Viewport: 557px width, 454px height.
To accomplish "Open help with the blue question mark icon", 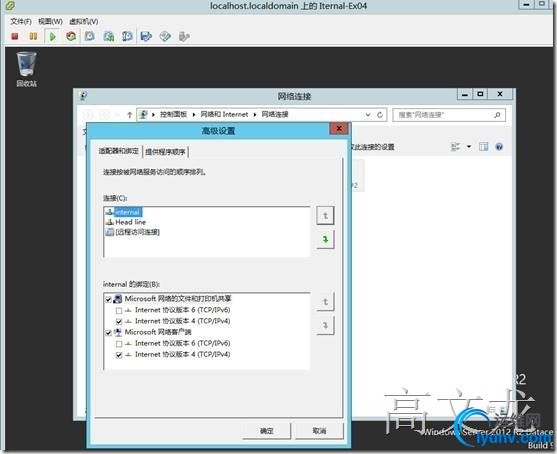I will (x=499, y=147).
